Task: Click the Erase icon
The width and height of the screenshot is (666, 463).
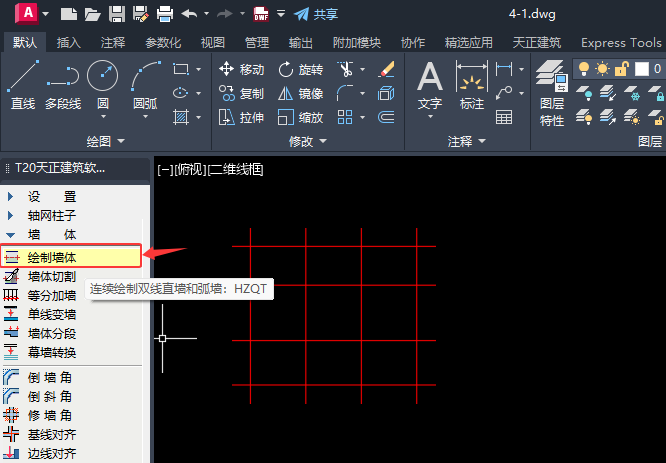Action: click(x=386, y=69)
